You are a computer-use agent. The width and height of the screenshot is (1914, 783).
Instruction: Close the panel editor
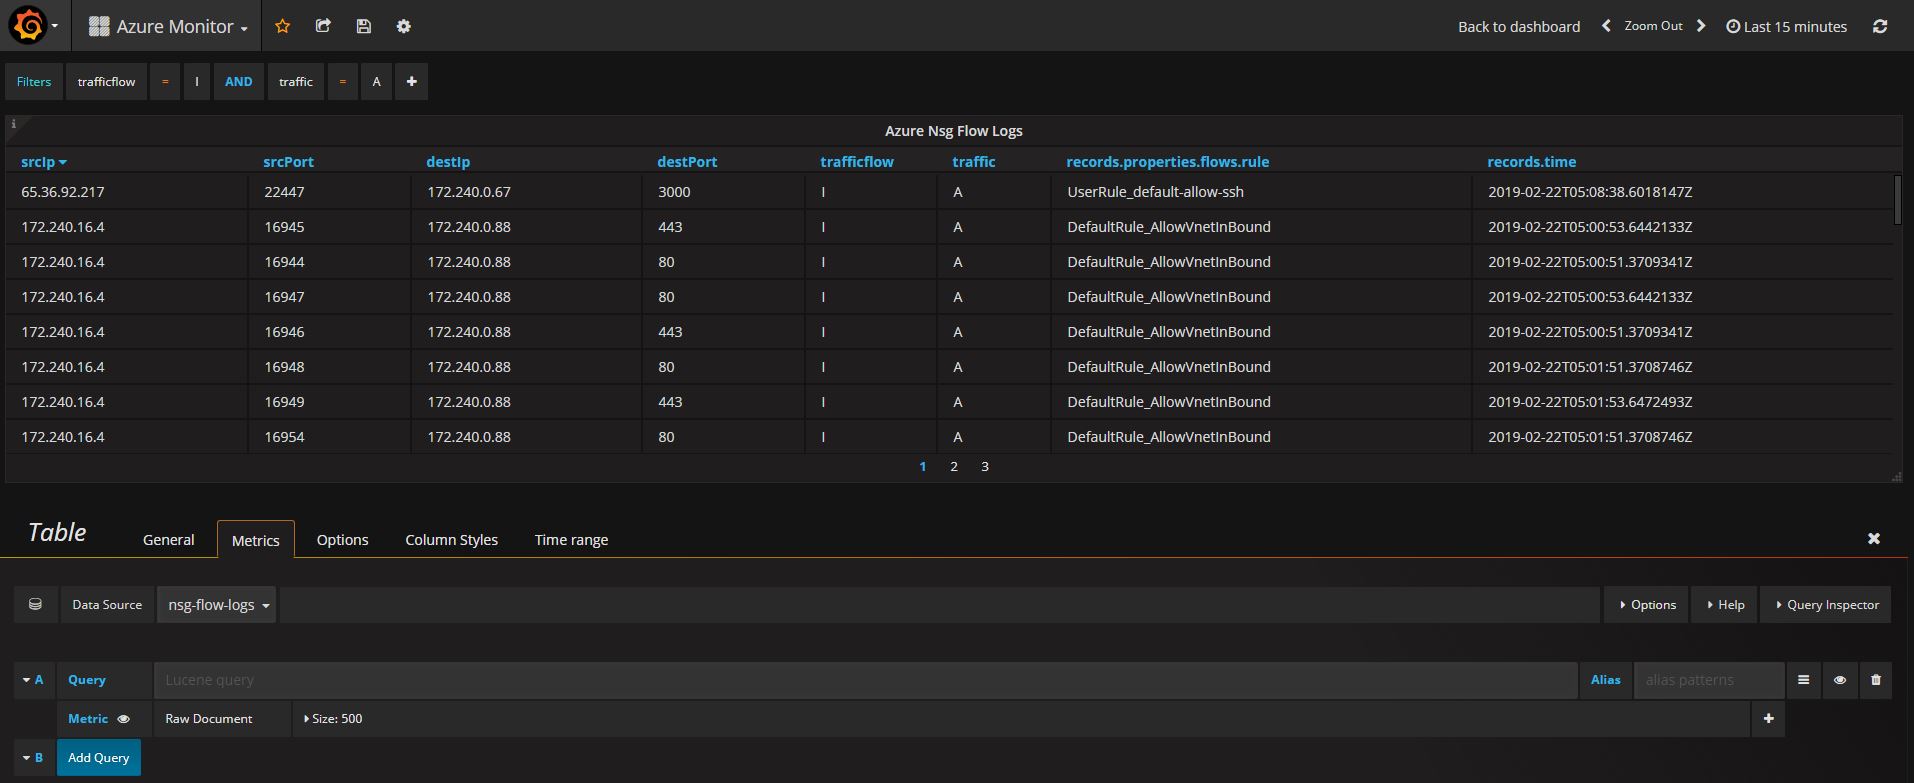click(1874, 538)
